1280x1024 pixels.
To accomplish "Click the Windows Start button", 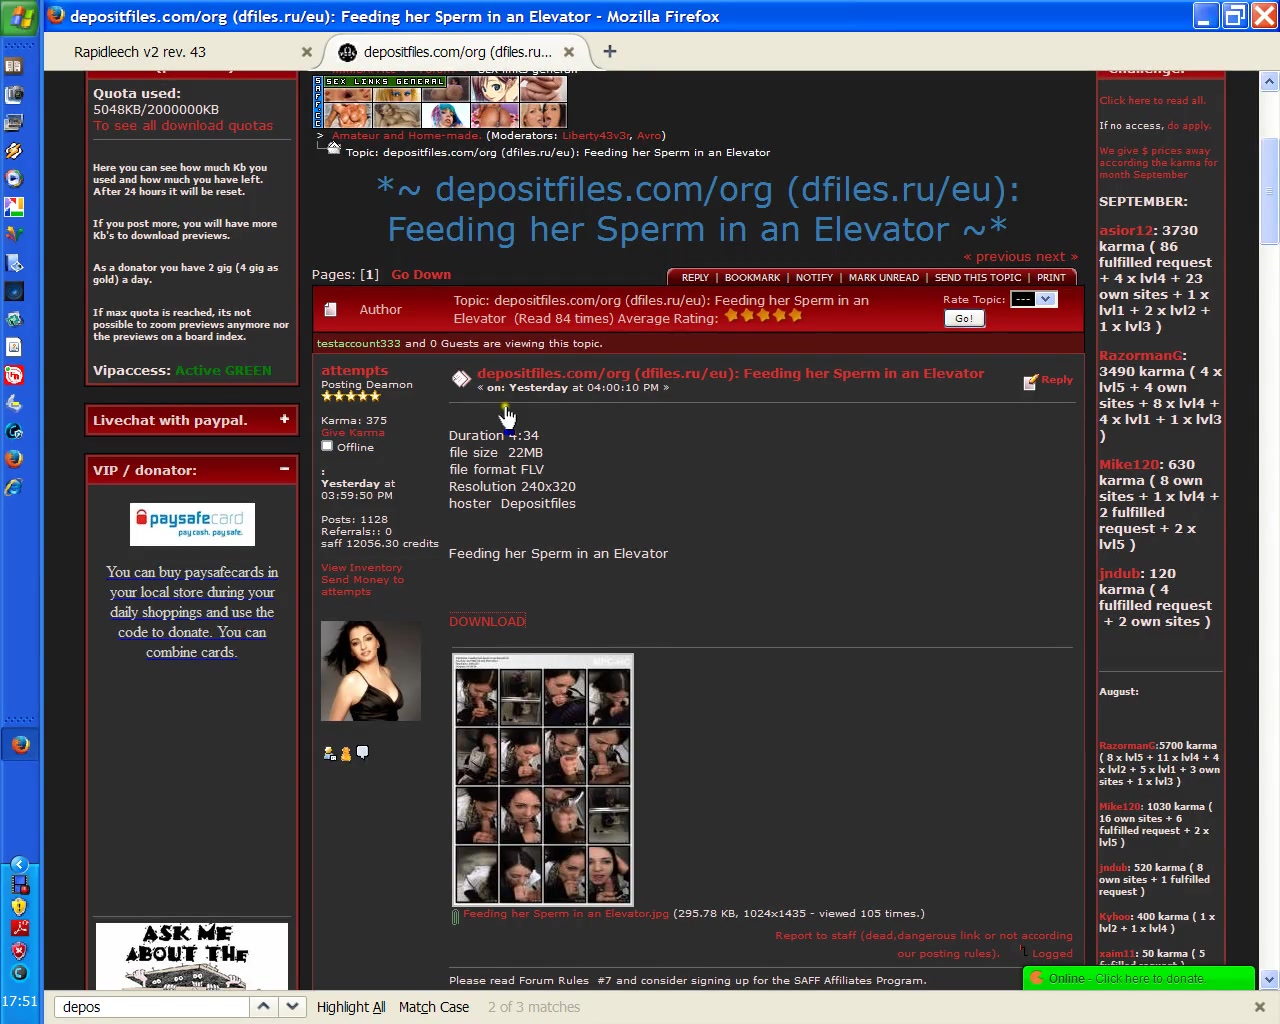I will click(x=19, y=16).
